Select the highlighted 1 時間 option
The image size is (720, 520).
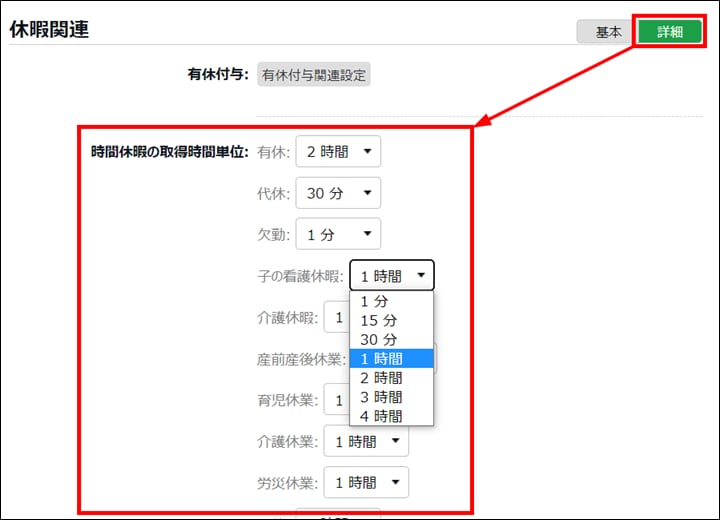pos(391,358)
